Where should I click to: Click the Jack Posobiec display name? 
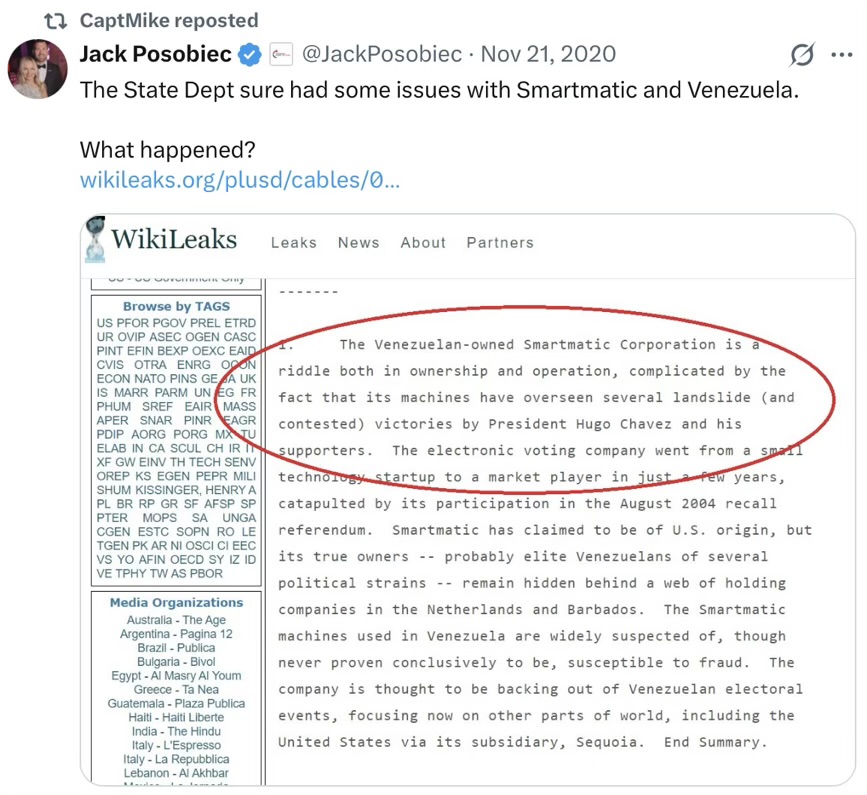155,54
